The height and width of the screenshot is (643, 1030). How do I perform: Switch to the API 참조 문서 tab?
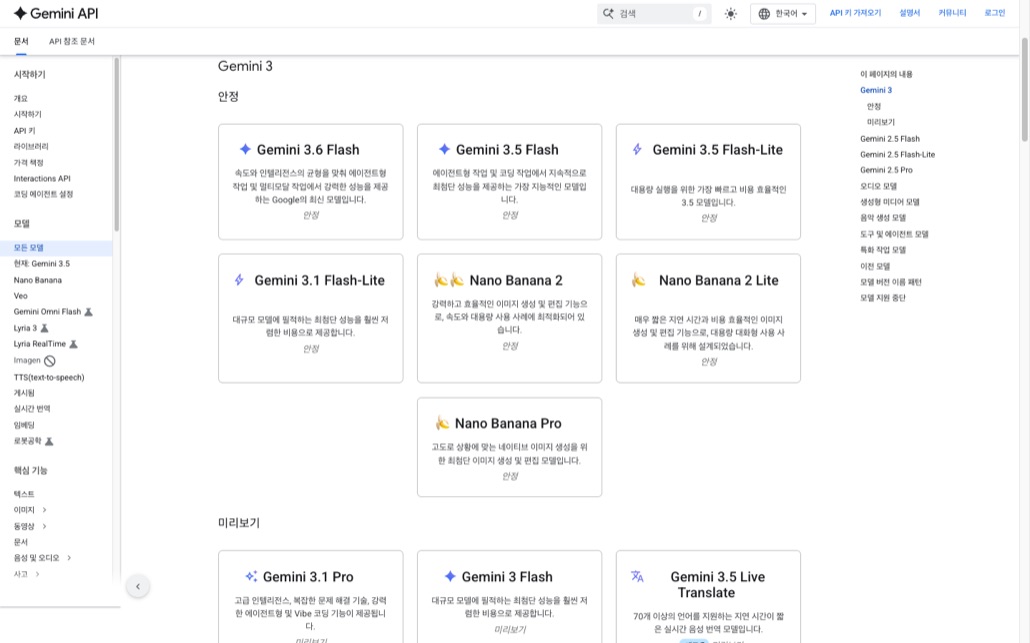point(72,41)
